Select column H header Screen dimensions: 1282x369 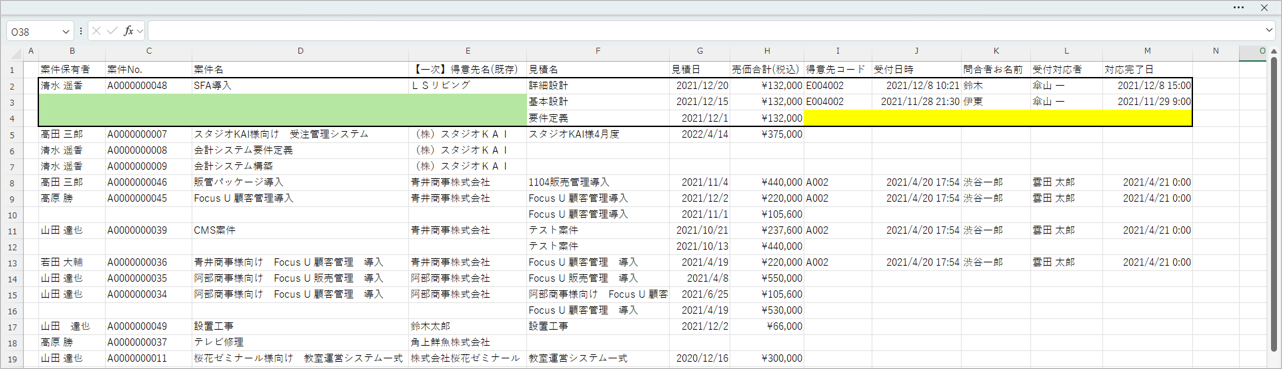[x=767, y=52]
